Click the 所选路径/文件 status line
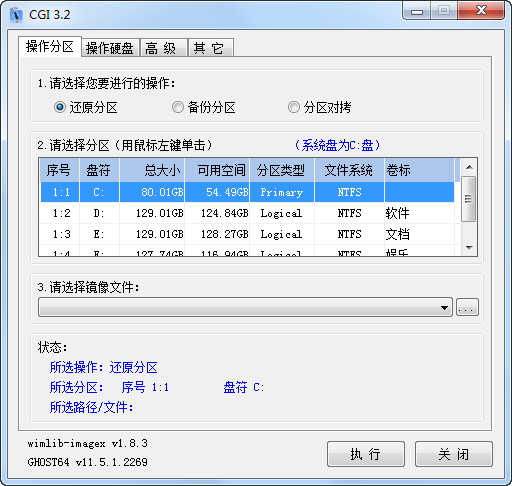512x486 pixels. tap(91, 407)
